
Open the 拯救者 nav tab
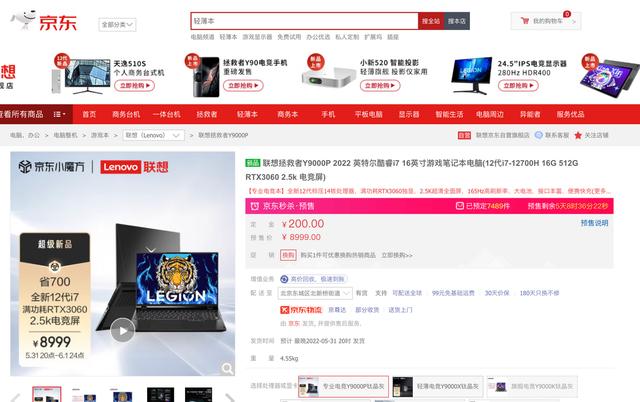(x=207, y=114)
